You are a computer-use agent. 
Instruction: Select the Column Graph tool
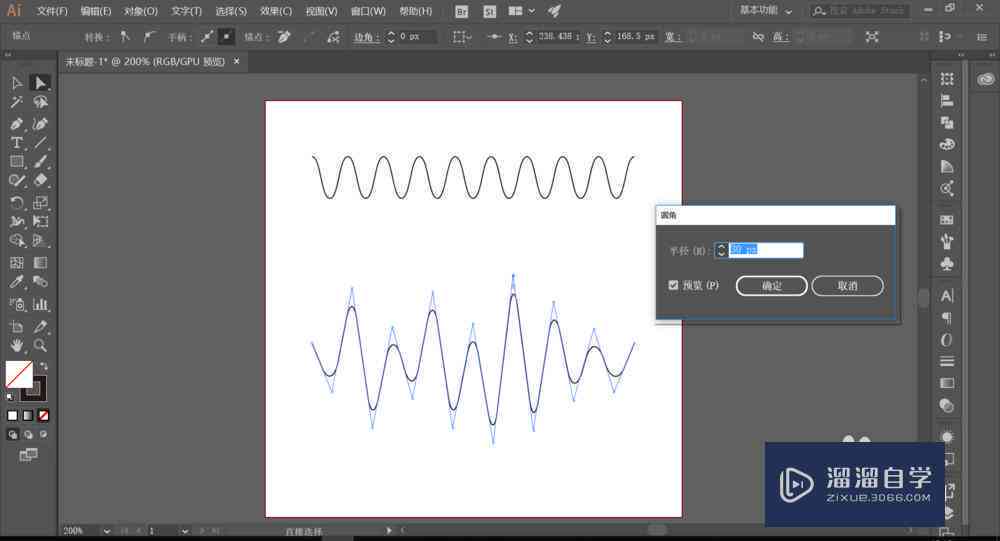(40, 304)
